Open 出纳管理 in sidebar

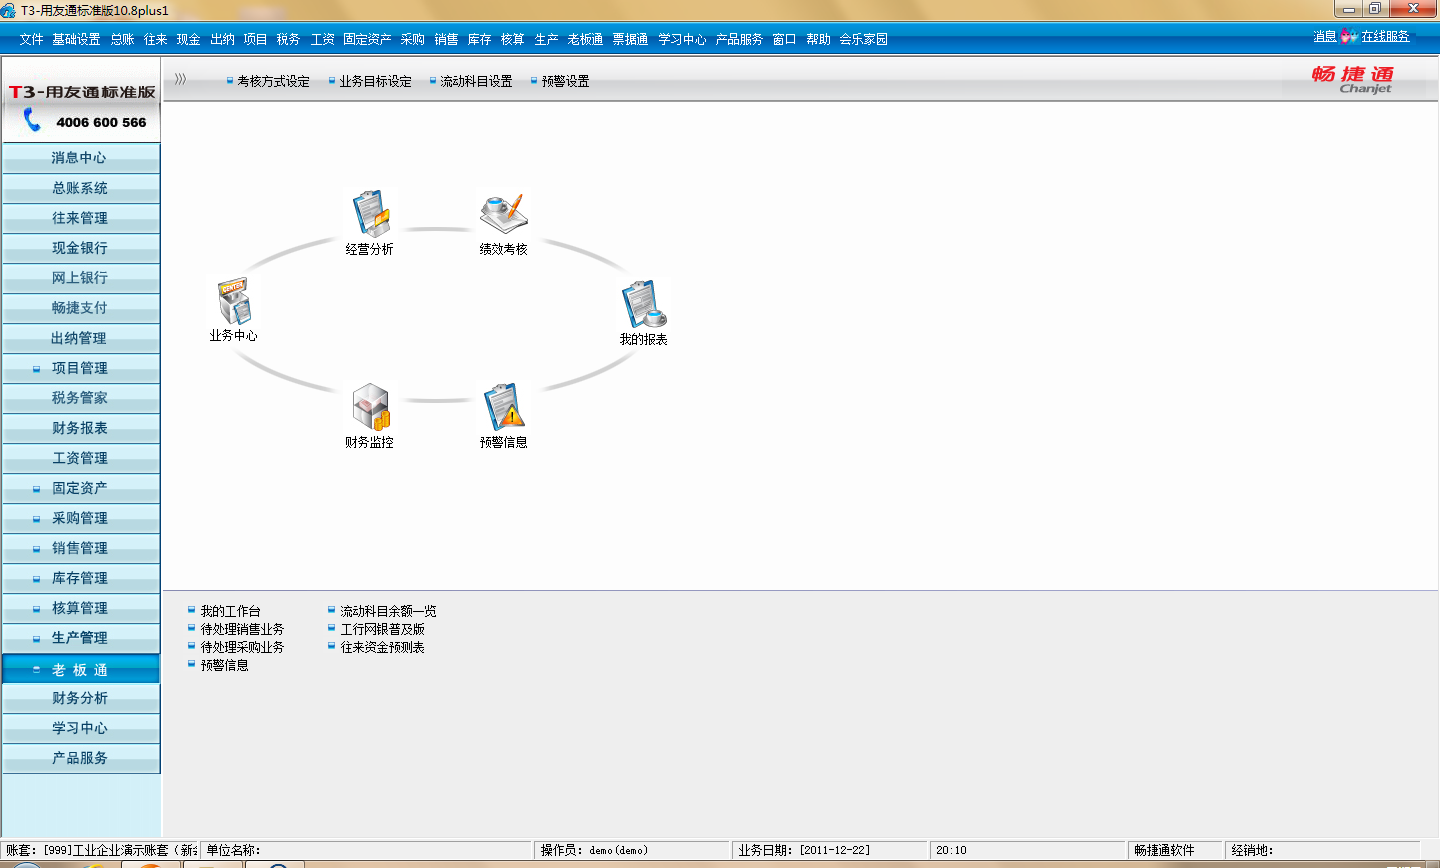click(x=80, y=338)
